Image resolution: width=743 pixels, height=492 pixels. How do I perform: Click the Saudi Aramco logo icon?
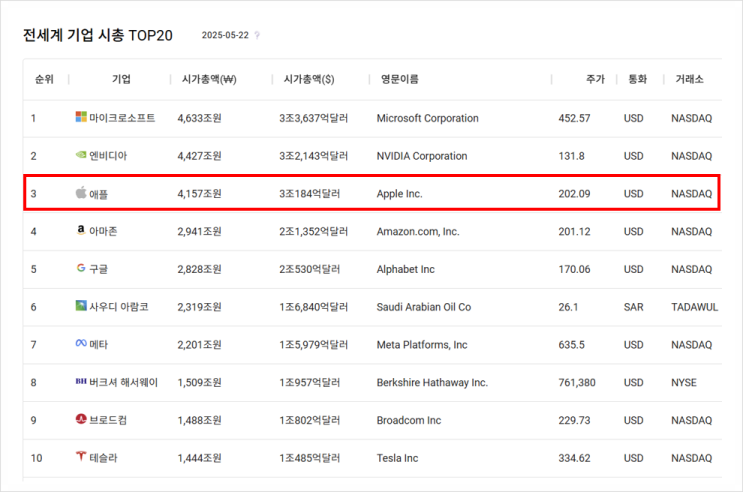pyautogui.click(x=81, y=306)
